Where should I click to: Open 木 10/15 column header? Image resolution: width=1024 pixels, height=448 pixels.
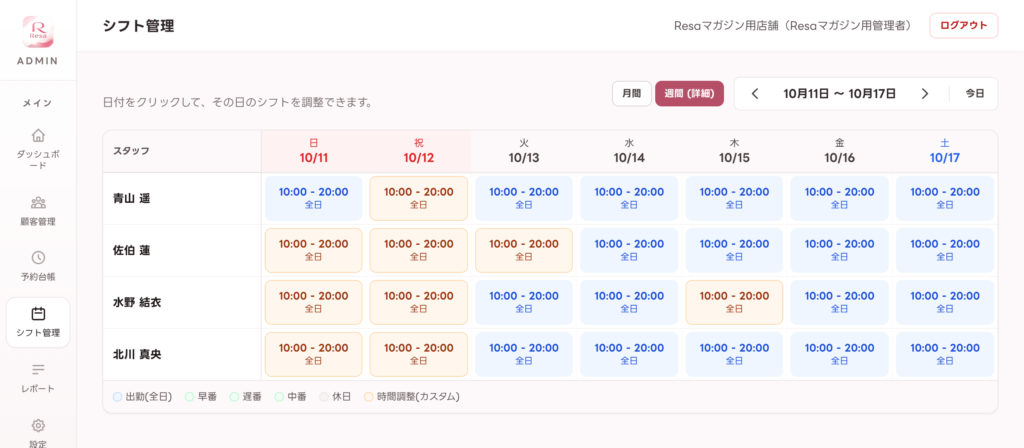[x=734, y=151]
